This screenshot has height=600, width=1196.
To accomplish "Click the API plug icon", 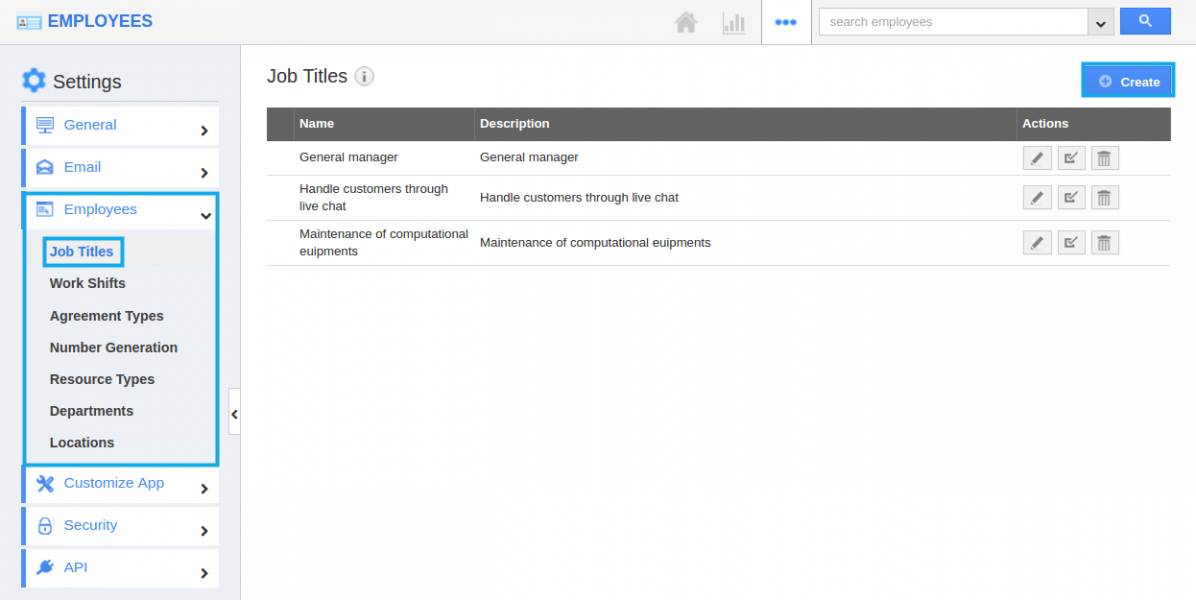I will pos(45,567).
